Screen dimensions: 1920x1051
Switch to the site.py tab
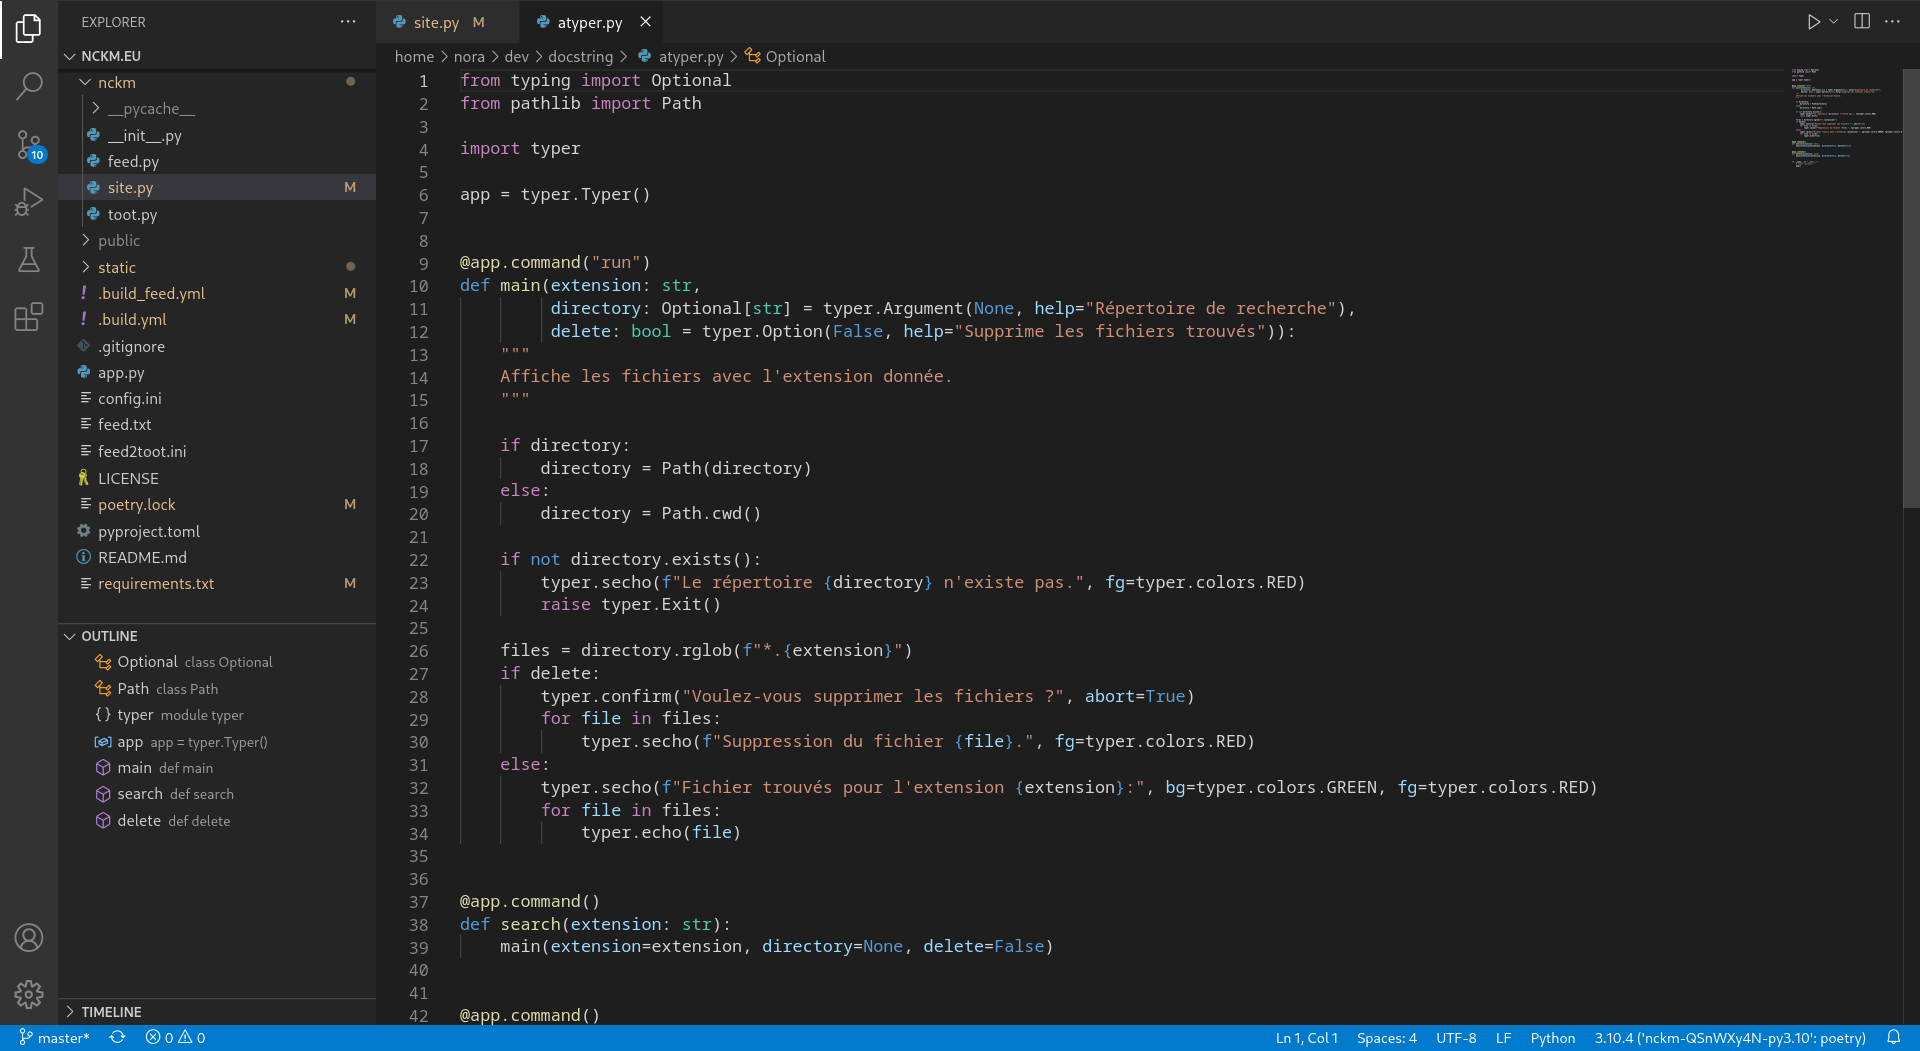[x=436, y=22]
